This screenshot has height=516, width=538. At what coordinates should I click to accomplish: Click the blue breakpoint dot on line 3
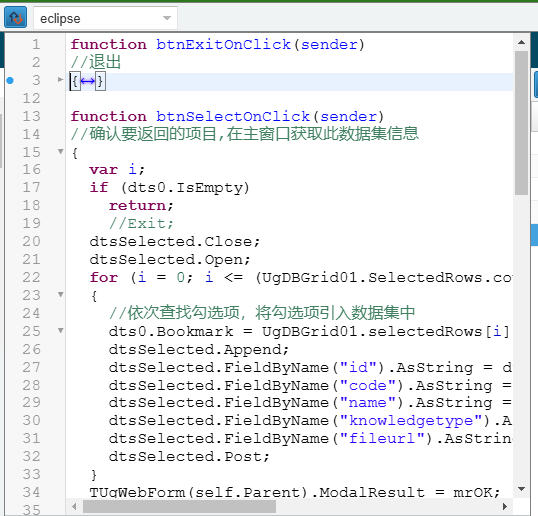(10, 81)
